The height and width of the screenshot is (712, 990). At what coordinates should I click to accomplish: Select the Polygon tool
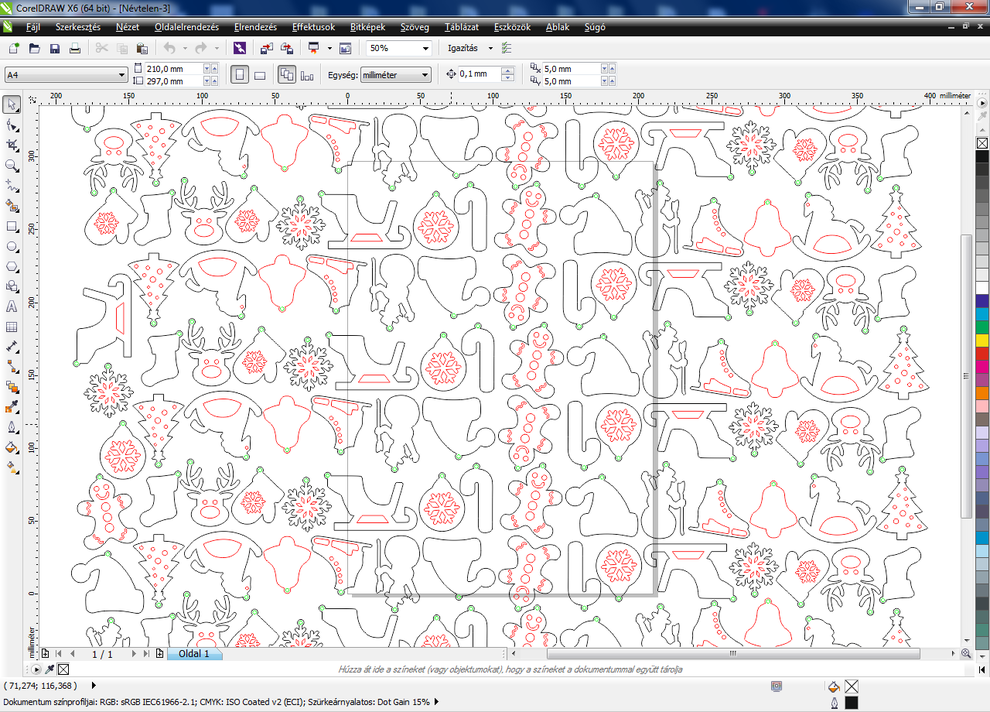(x=11, y=266)
